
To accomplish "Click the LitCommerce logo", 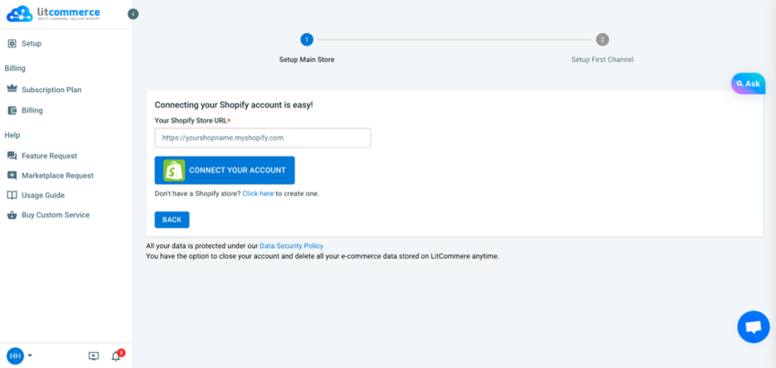I will tap(53, 13).
